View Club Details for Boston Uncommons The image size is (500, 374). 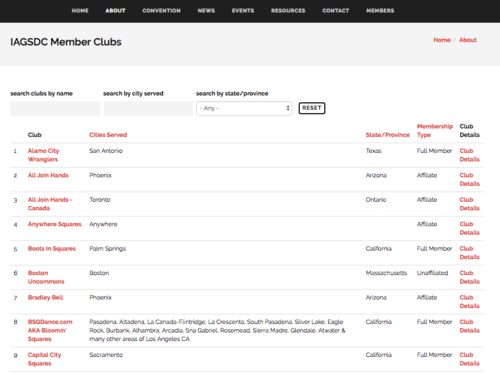point(469,277)
